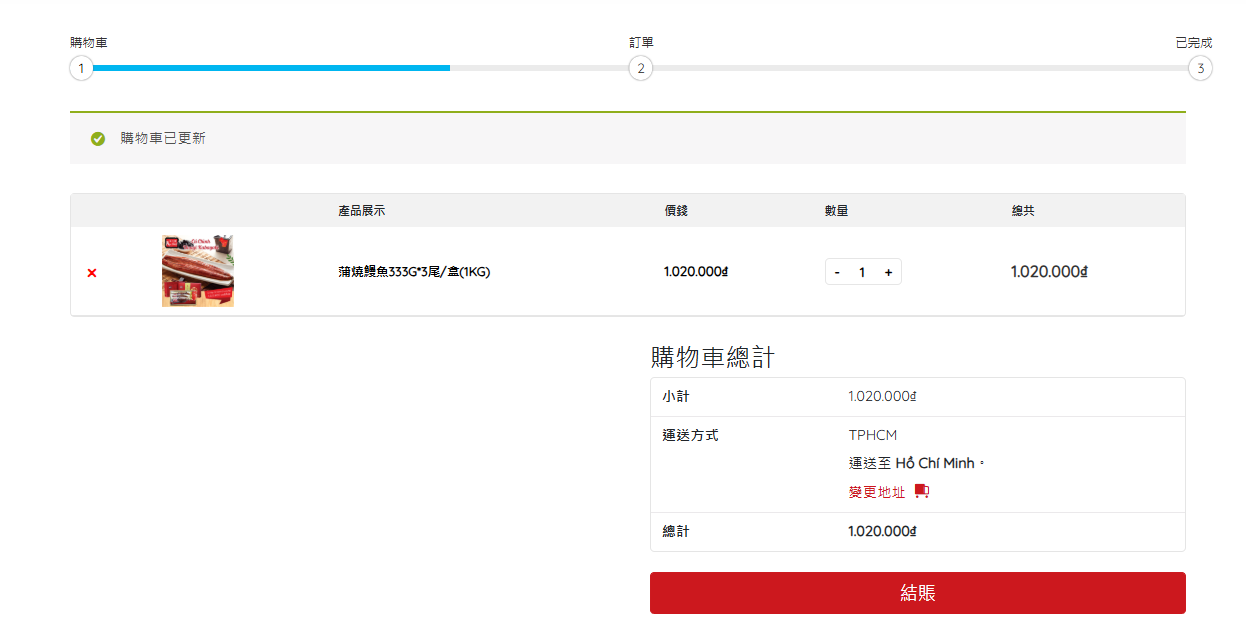The height and width of the screenshot is (636, 1246).
Task: Click the green checkmark success icon
Action: click(98, 139)
